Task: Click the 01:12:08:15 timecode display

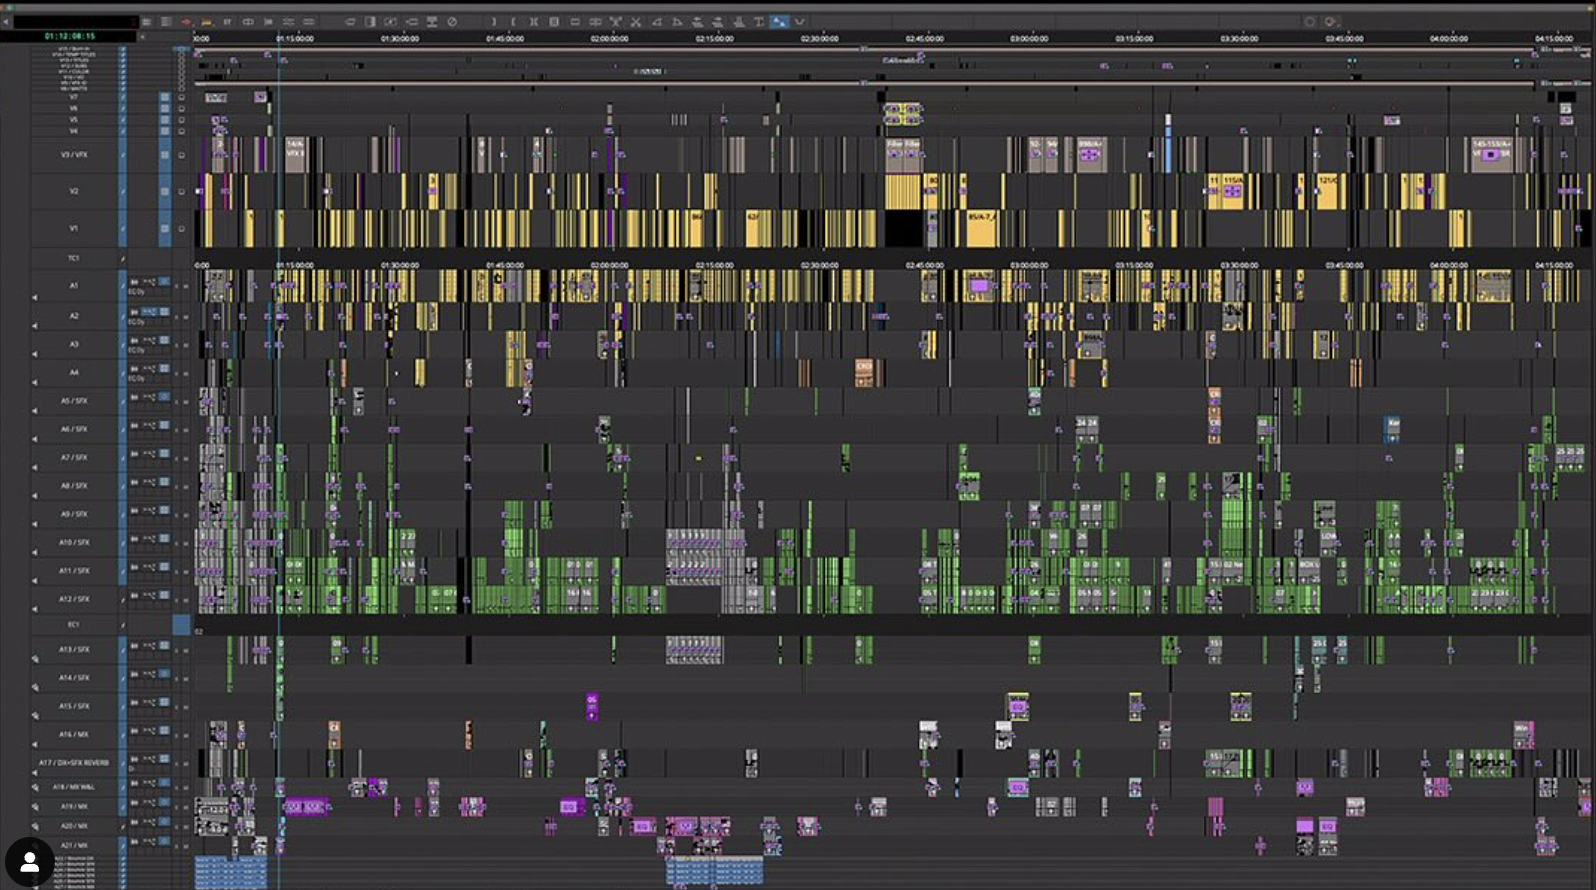Action: 69,36
